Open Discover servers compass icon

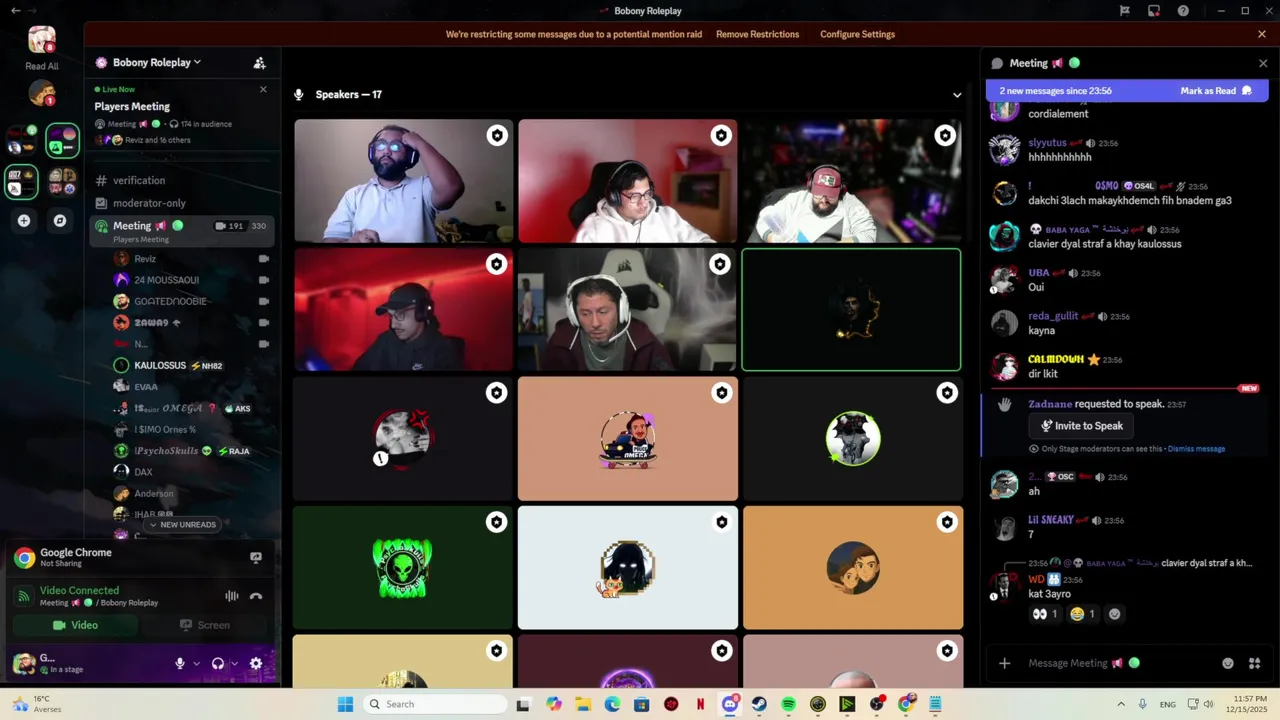(x=60, y=220)
